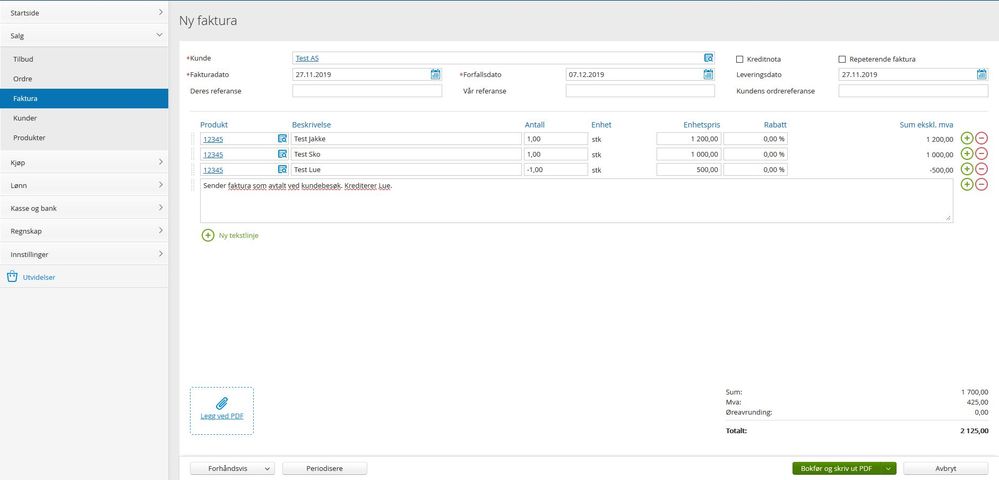The width and height of the screenshot is (999, 480).
Task: Open dropdown arrow on Bokfør og skriv ut PDF
Action: pos(888,469)
